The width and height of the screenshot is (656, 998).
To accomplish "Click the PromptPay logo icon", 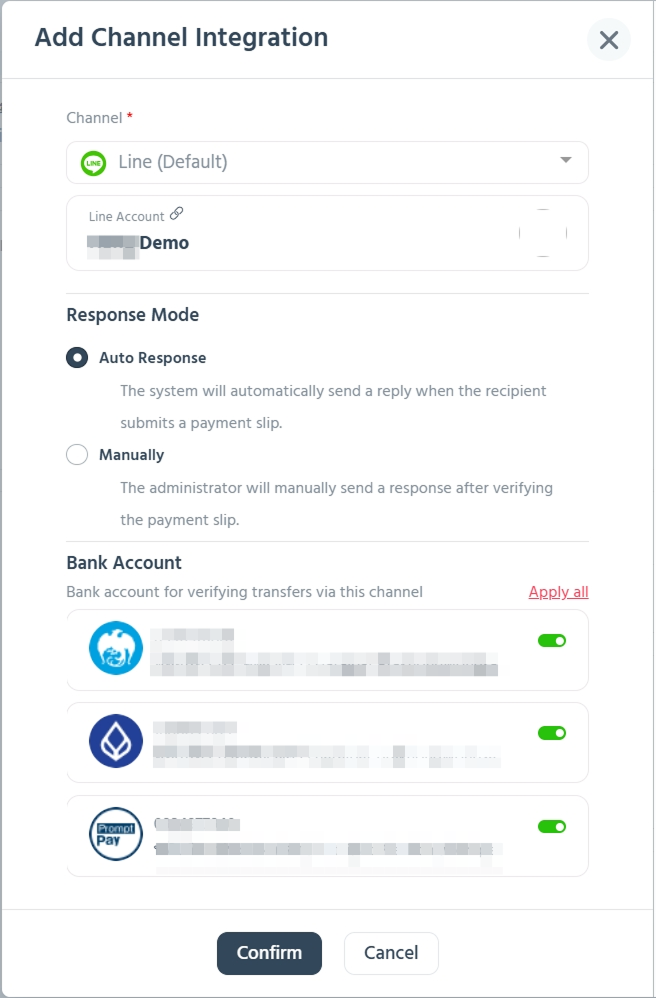I will tap(116, 834).
